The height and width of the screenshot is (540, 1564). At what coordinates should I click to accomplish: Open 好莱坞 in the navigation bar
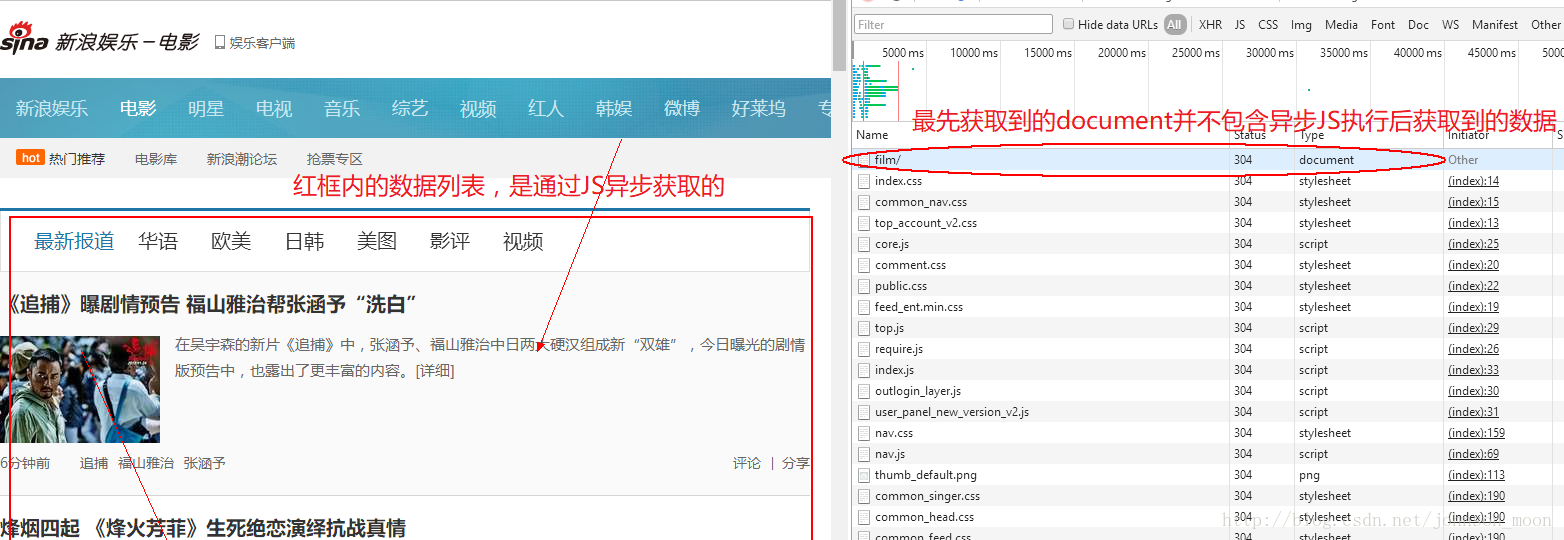coord(759,108)
